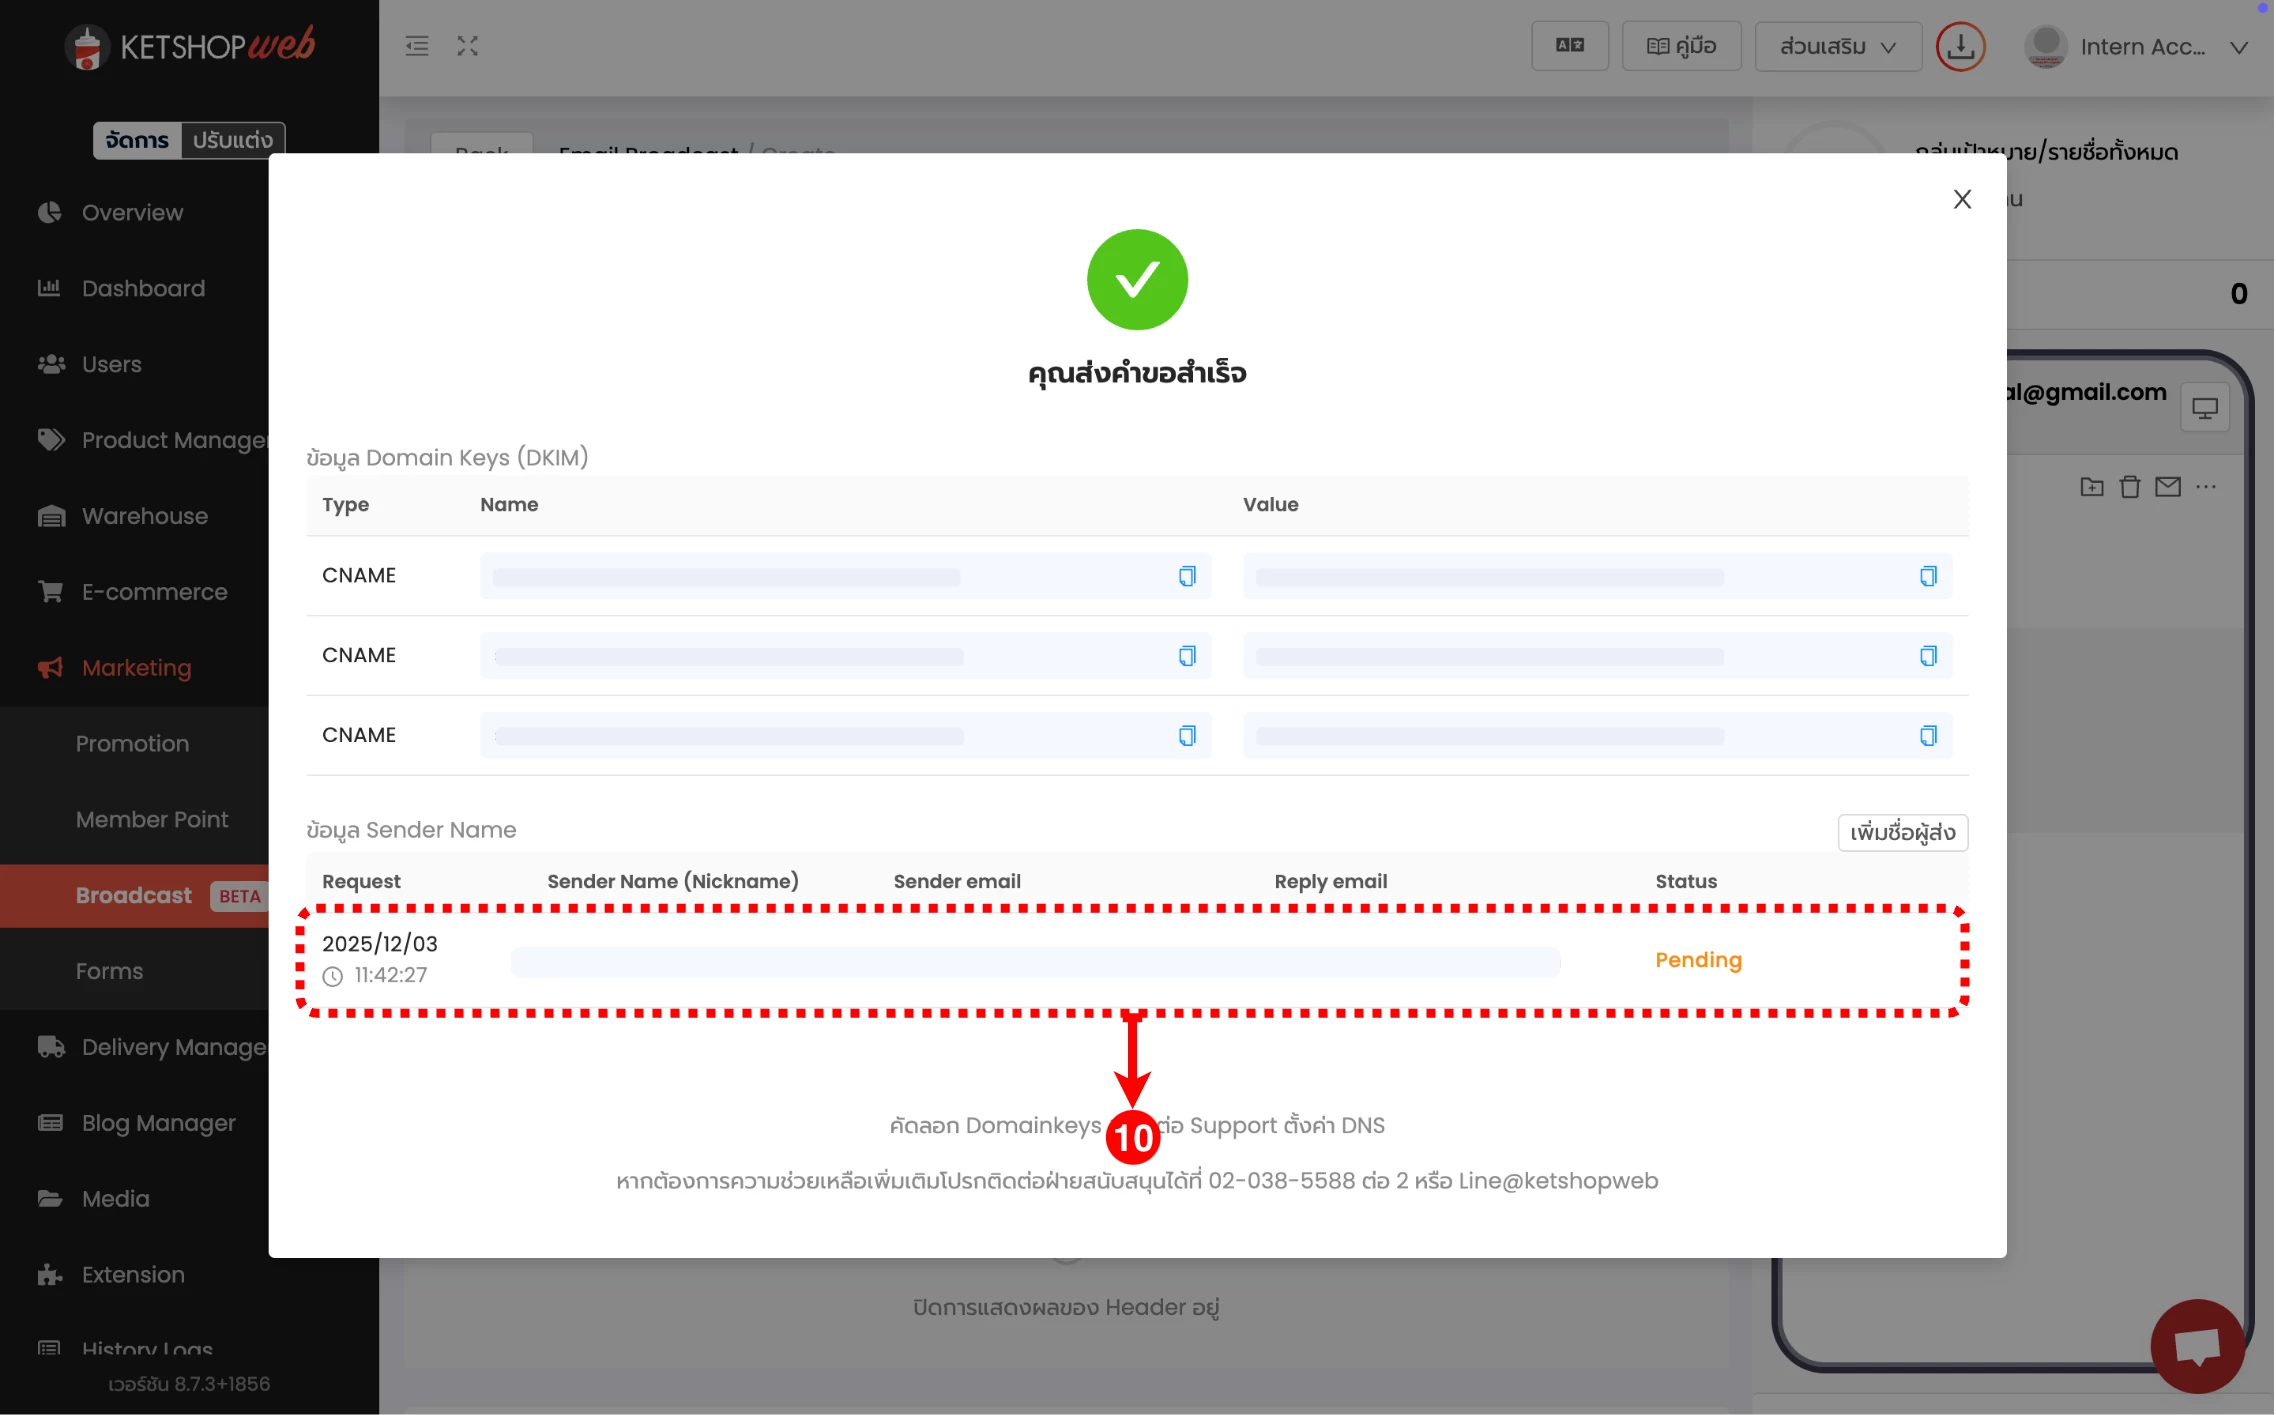Collapse the Marketing menu section

pyautogui.click(x=136, y=668)
